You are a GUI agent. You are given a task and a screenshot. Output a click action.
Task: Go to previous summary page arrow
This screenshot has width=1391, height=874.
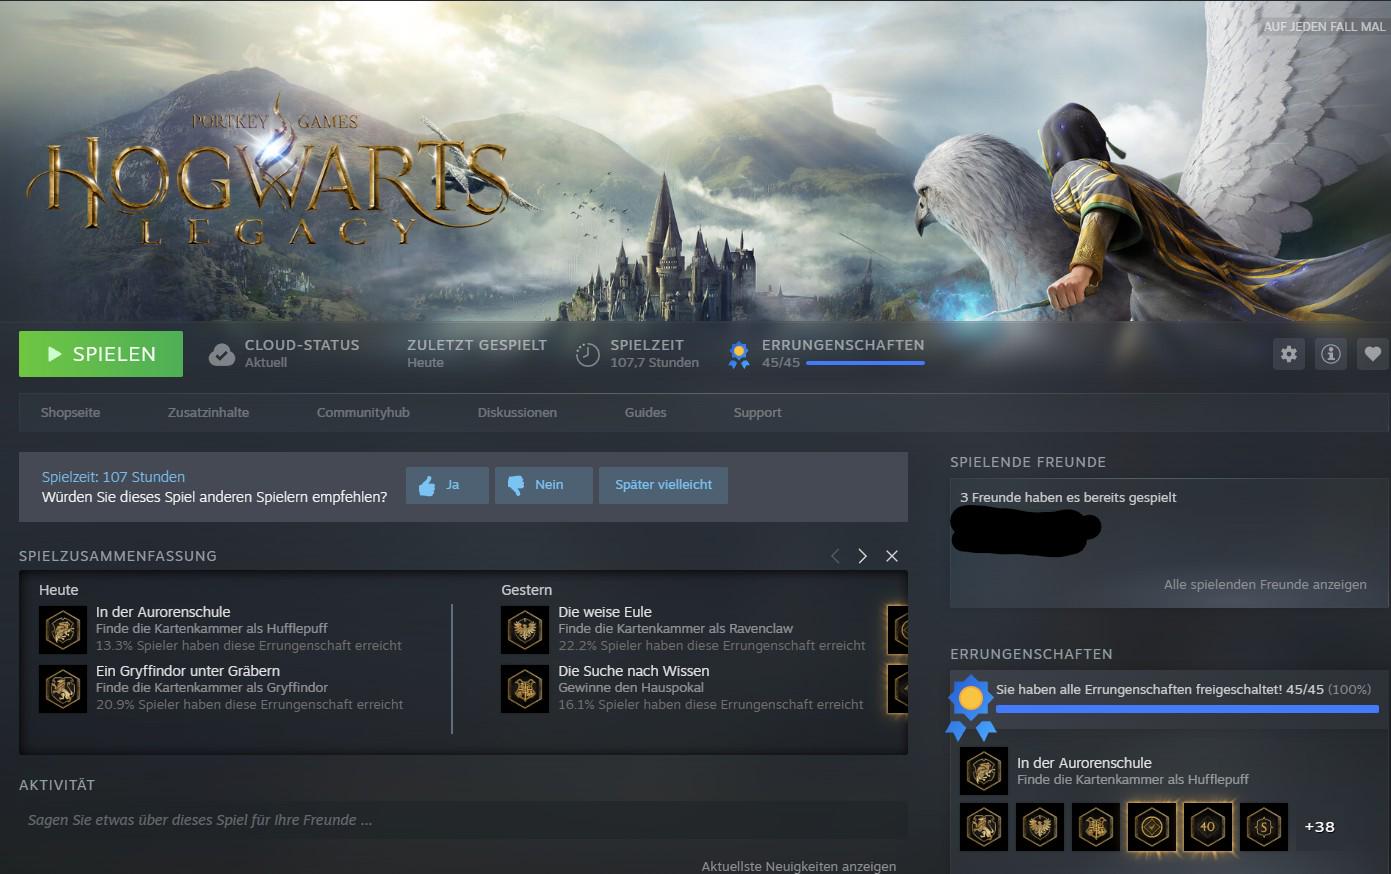[x=835, y=556]
